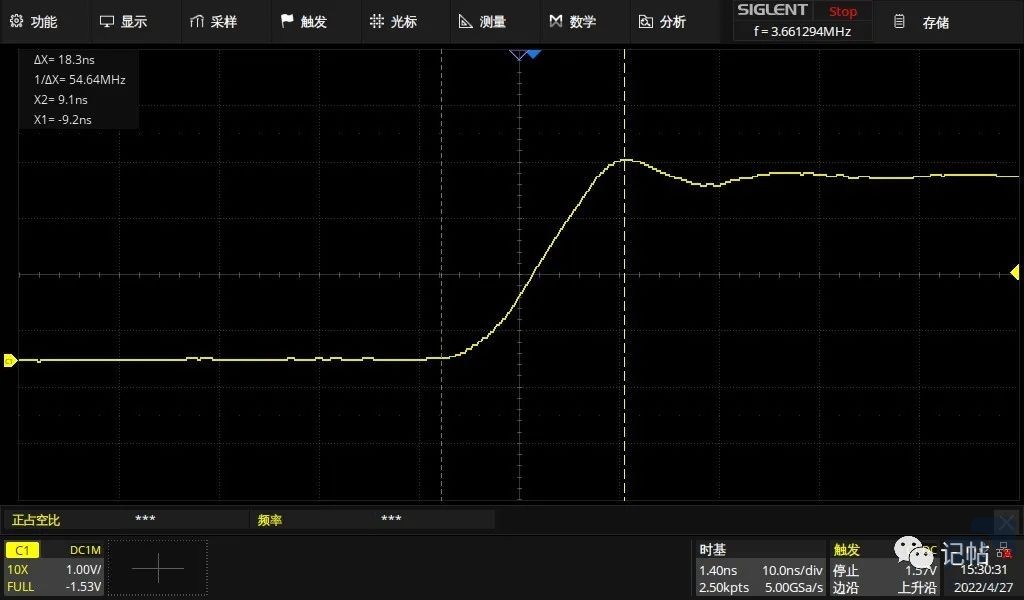
Task: Select the X1 vertical cursor line
Action: 441,275
